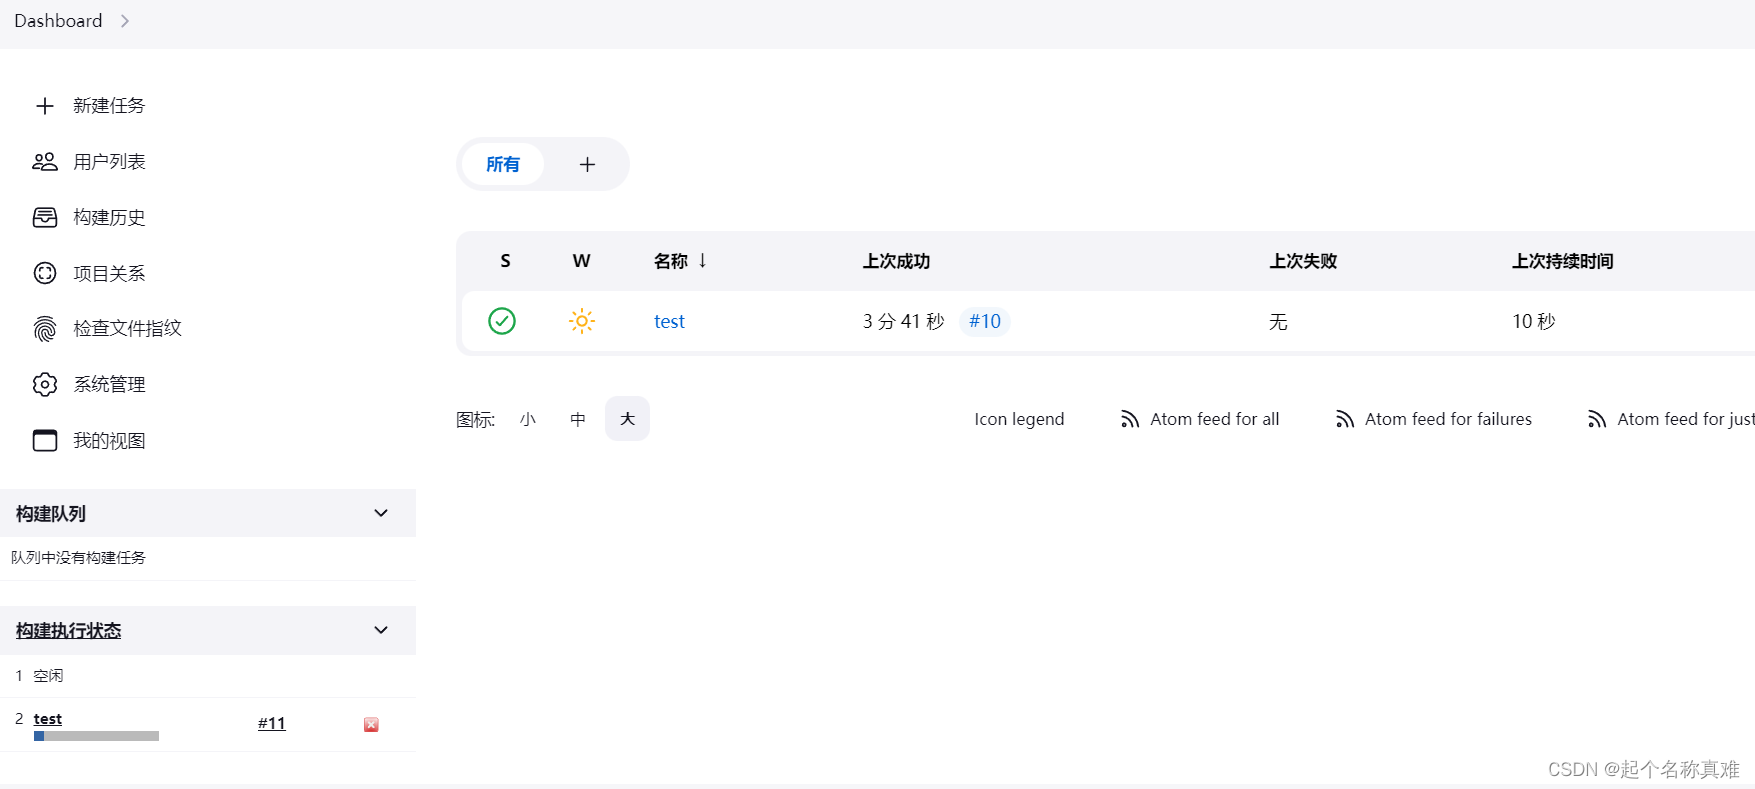1755x789 pixels.
Task: Open Atom feed for all link
Action: [1214, 419]
